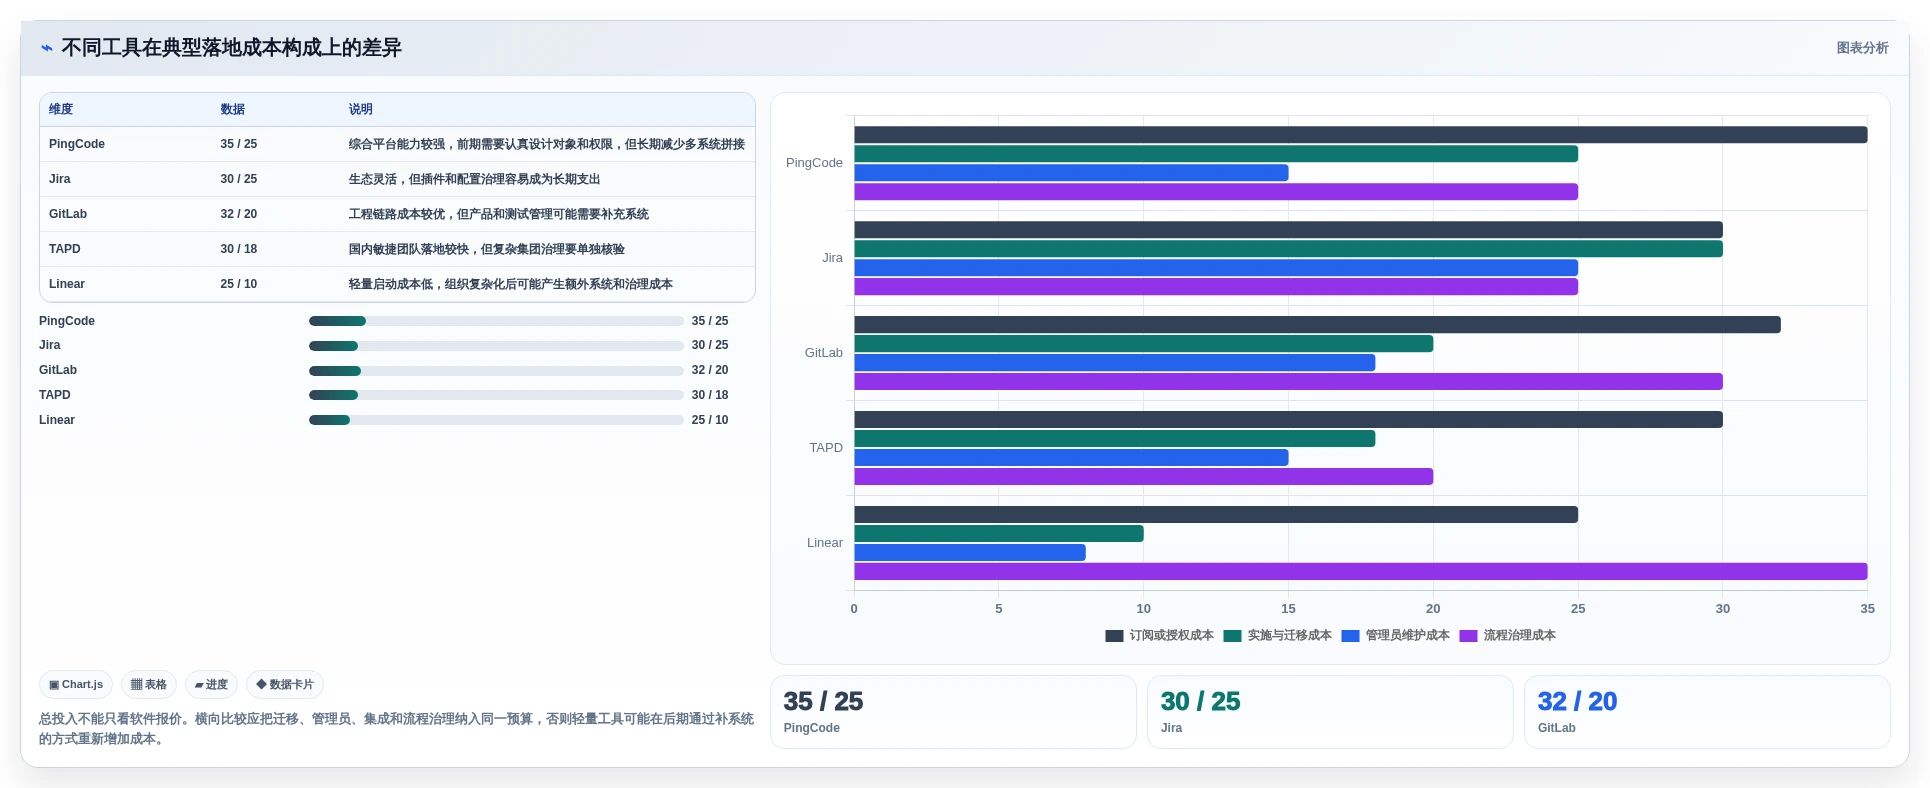Click description starting 工程链路成本较优
Image resolution: width=1930 pixels, height=788 pixels.
[498, 214]
